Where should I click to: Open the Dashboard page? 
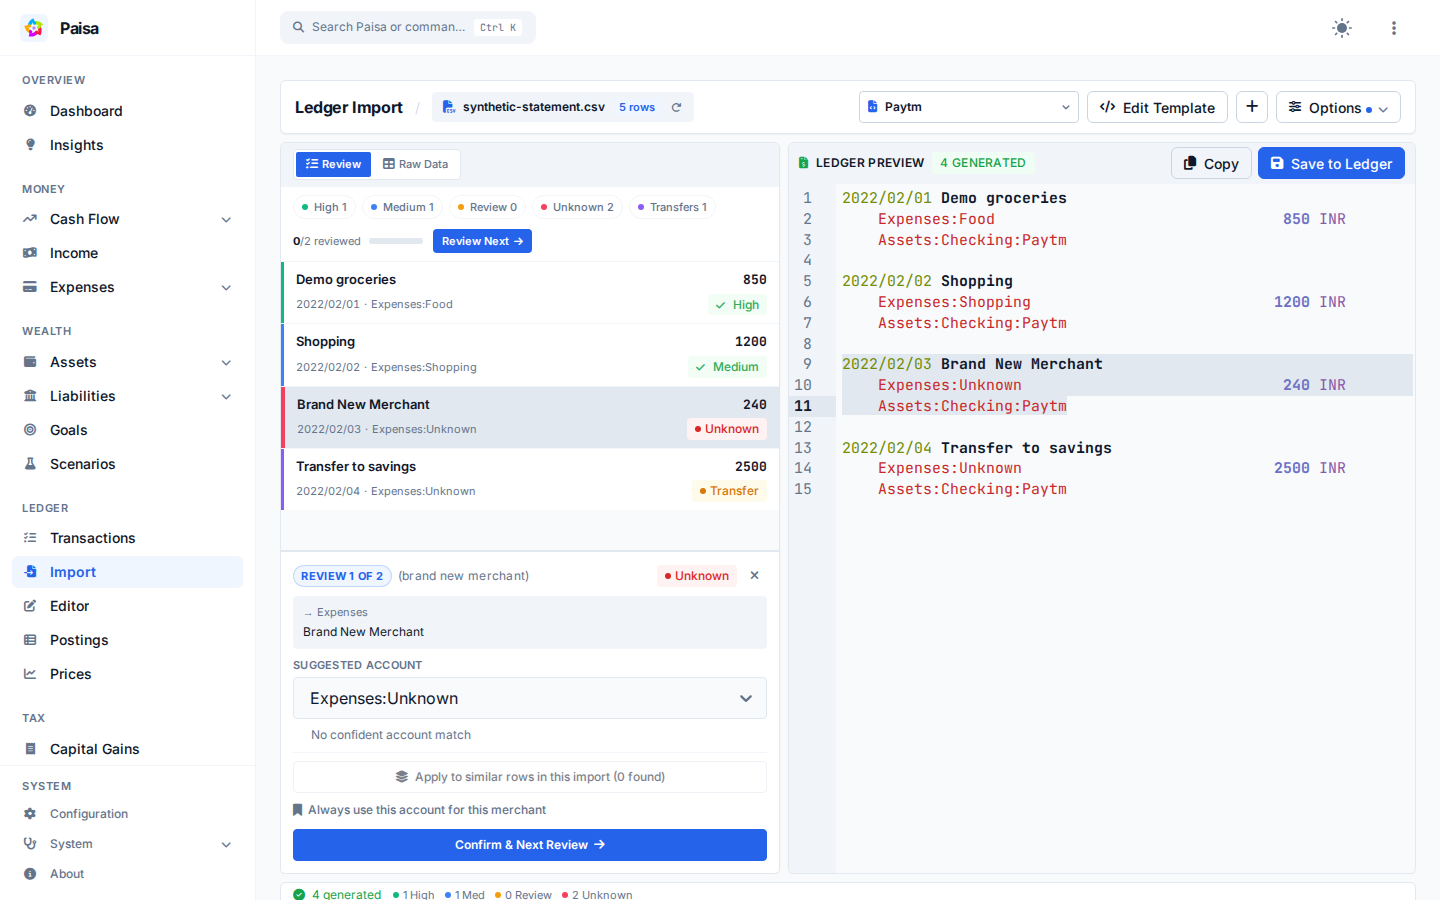tap(127, 111)
